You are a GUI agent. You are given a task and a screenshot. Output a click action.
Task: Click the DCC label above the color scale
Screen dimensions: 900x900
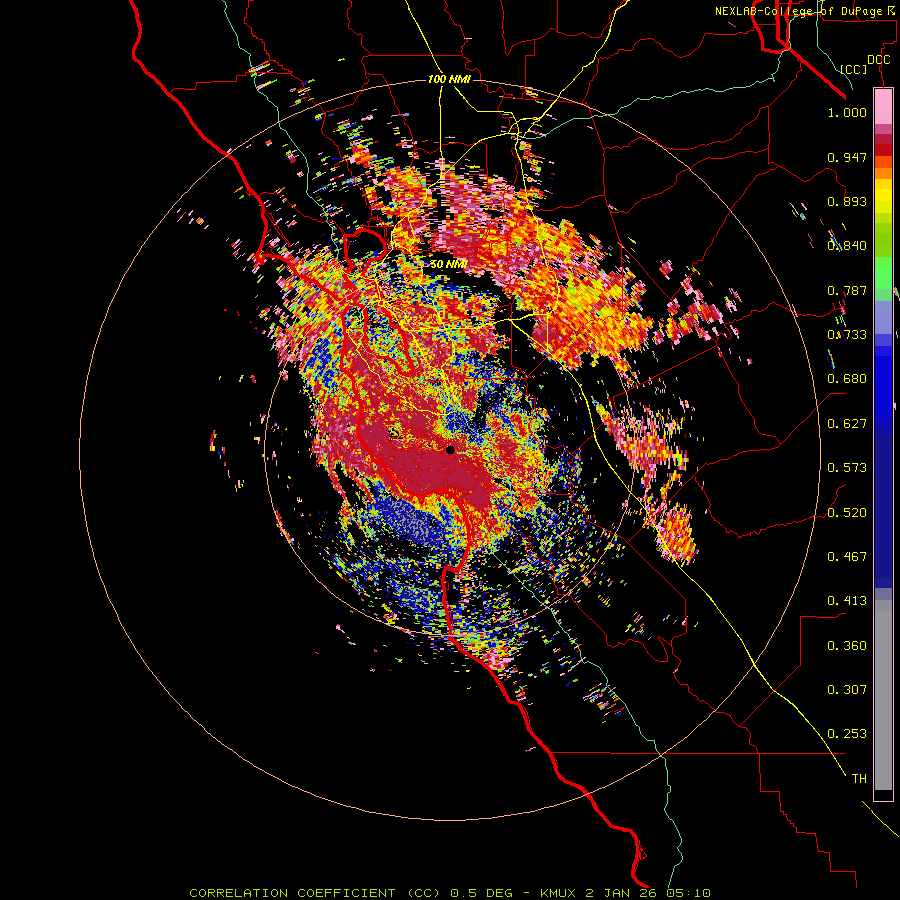click(878, 59)
